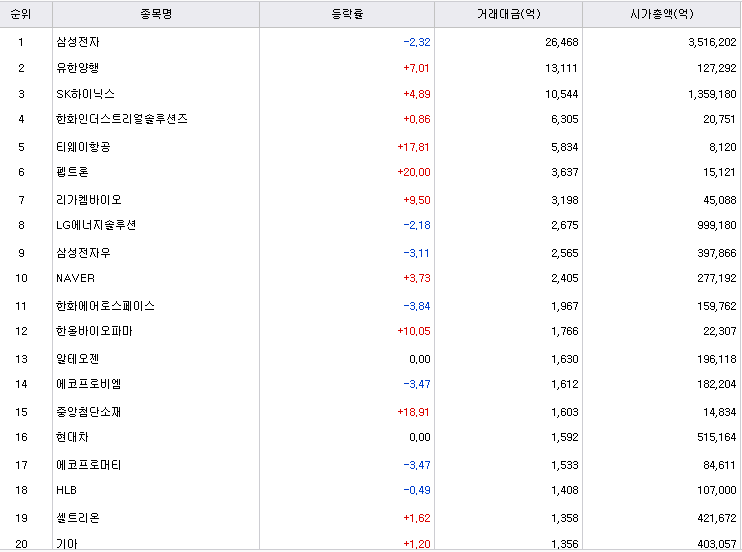Sort by the 등락률 column header
742x552 pixels.
[x=347, y=14]
